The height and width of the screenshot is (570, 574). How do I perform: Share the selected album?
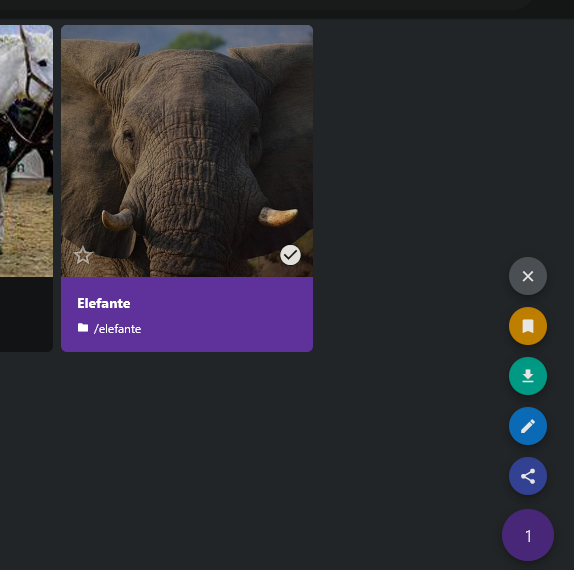point(528,476)
